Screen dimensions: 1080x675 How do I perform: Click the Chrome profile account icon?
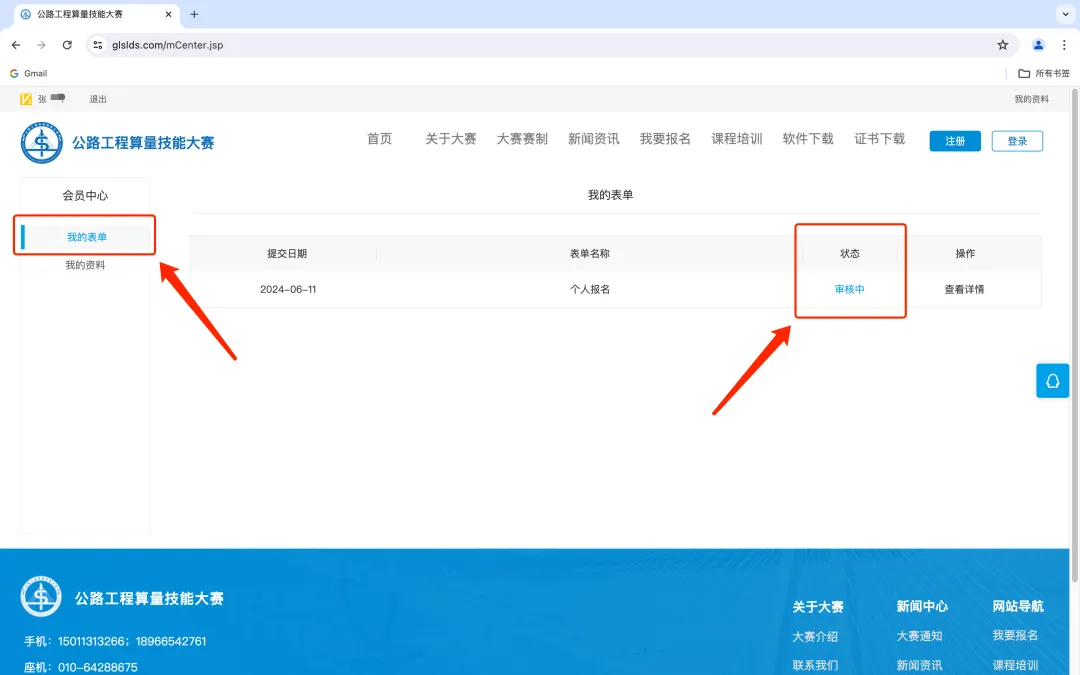[x=1037, y=44]
